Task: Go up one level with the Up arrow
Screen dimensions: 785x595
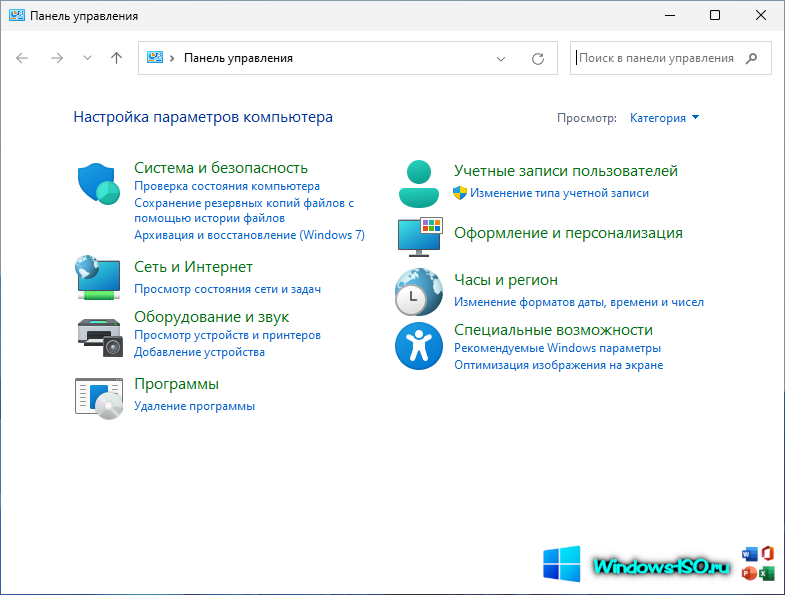Action: (x=116, y=58)
